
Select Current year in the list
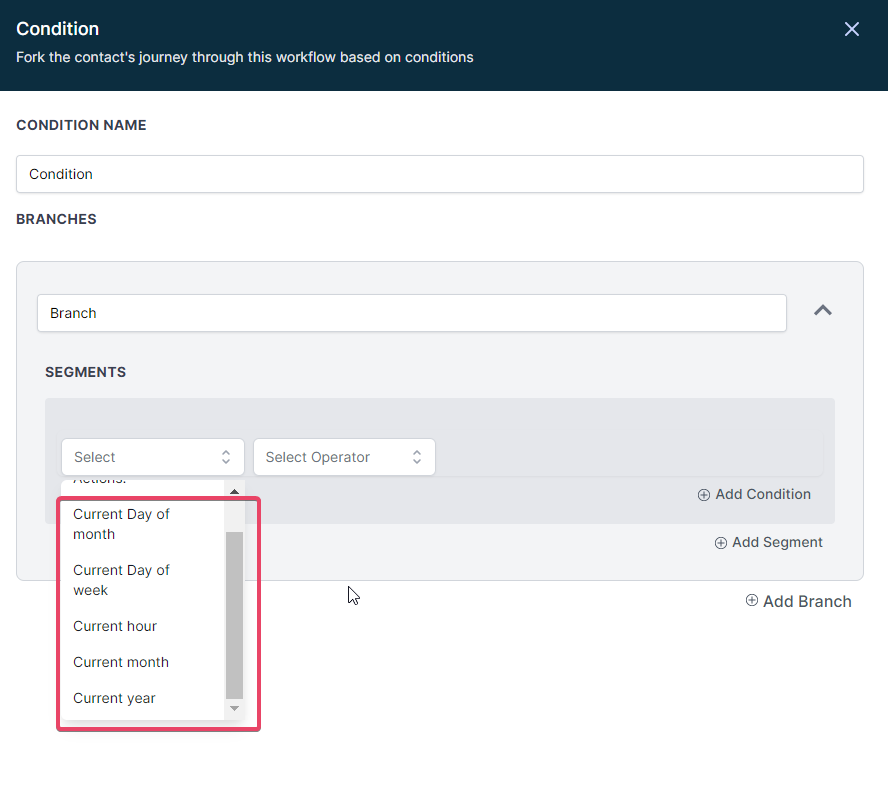114,698
